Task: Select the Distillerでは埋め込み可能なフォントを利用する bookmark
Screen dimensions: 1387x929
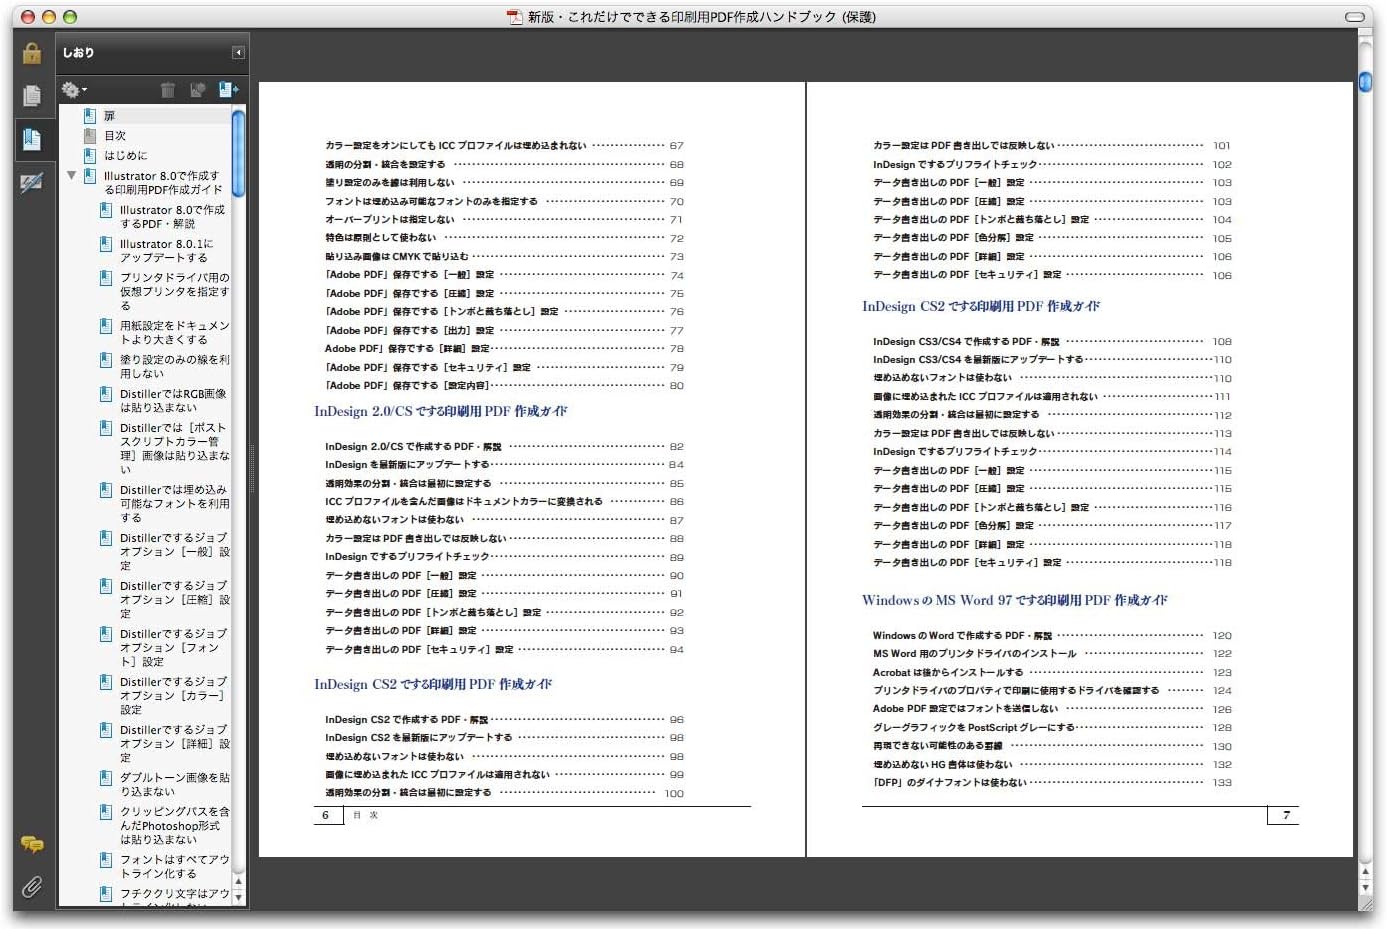Action: point(165,503)
